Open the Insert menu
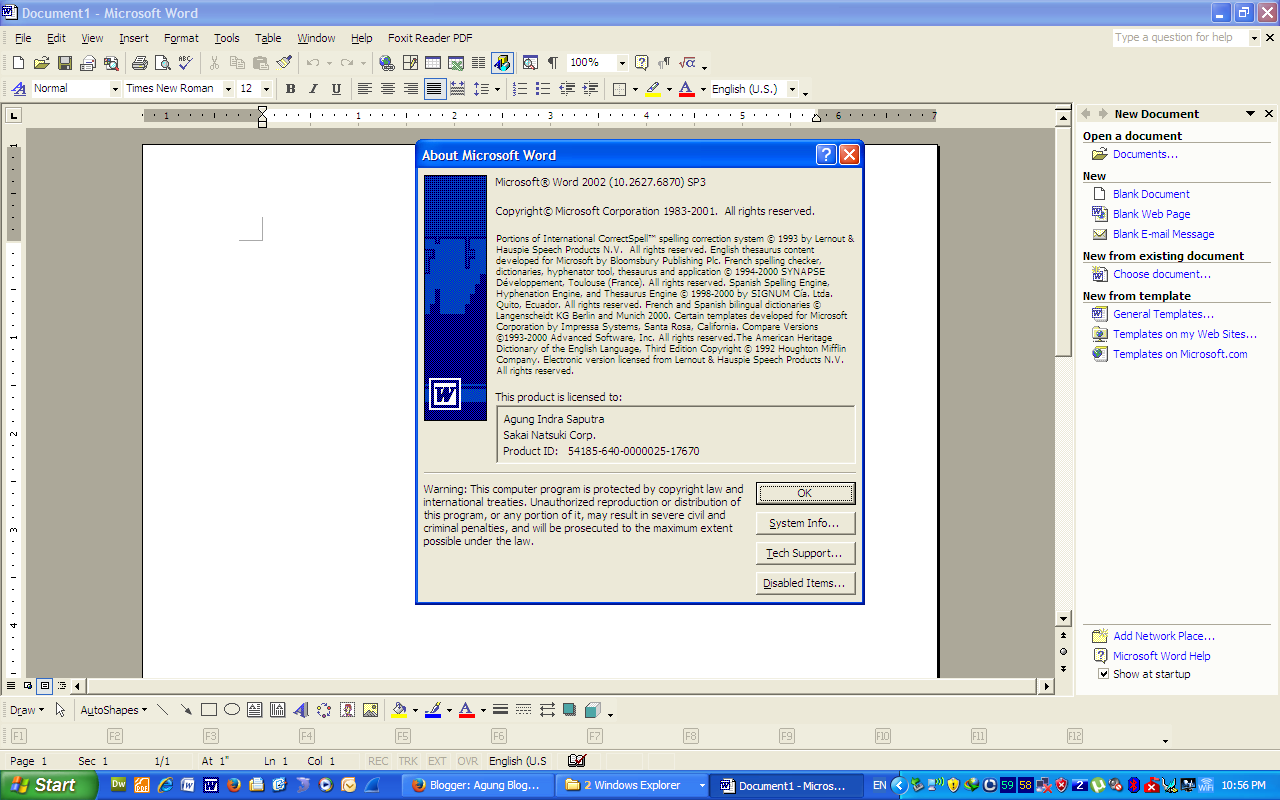The width and height of the screenshot is (1280, 800). point(134,38)
